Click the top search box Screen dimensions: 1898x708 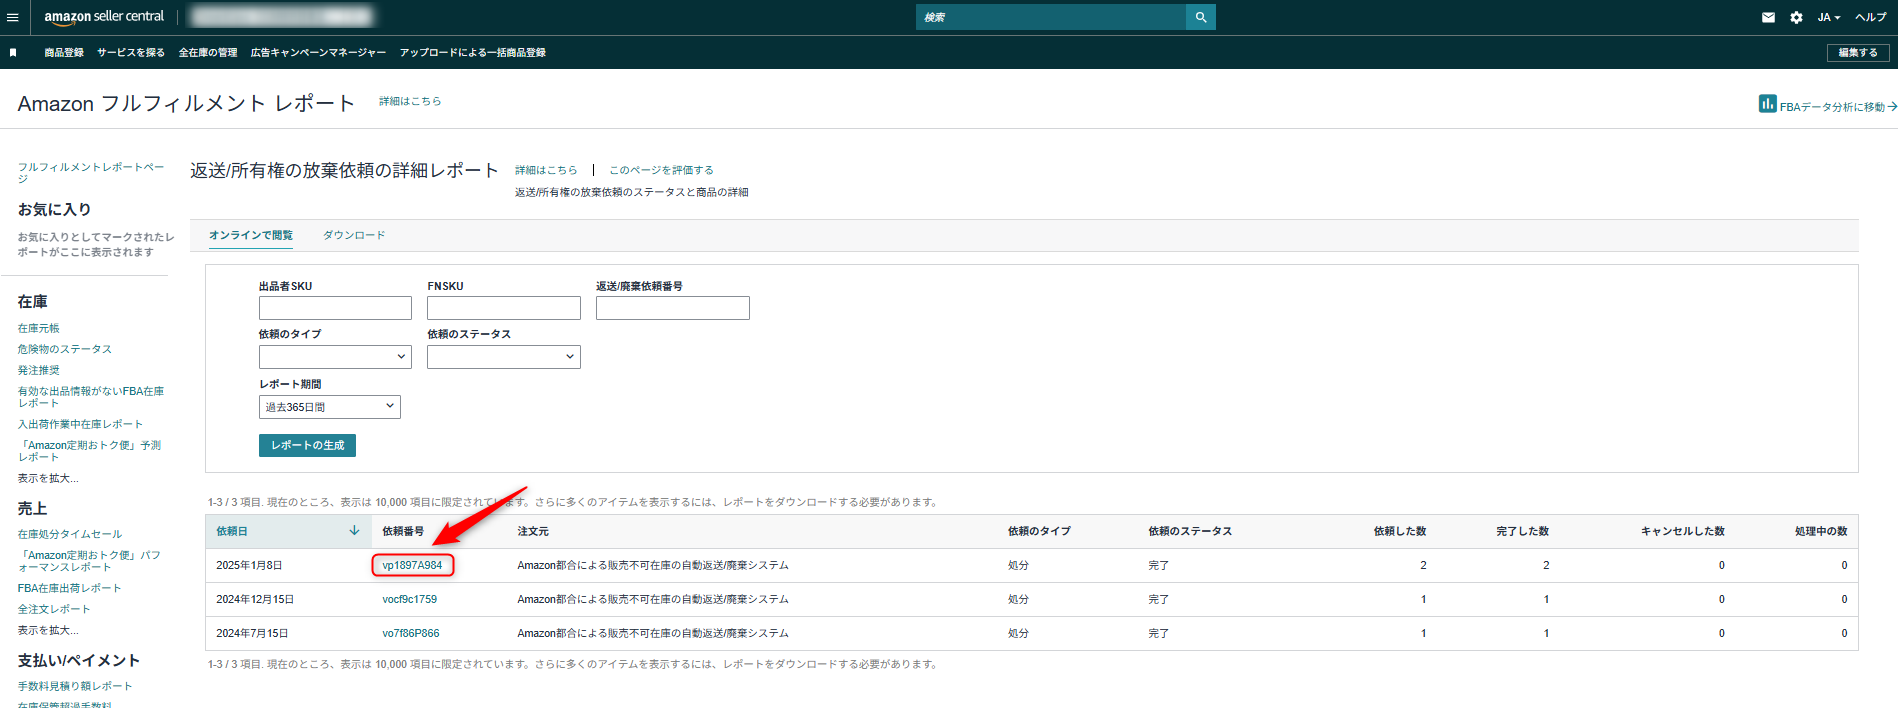(x=1051, y=17)
